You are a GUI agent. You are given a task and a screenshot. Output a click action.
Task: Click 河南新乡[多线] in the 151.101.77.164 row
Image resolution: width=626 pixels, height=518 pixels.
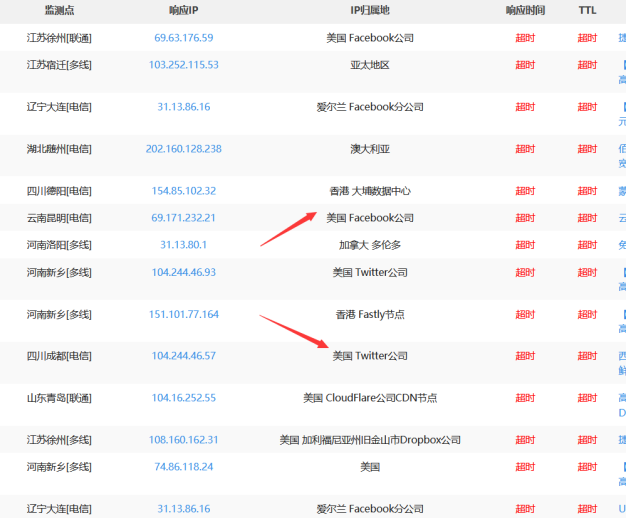59,315
